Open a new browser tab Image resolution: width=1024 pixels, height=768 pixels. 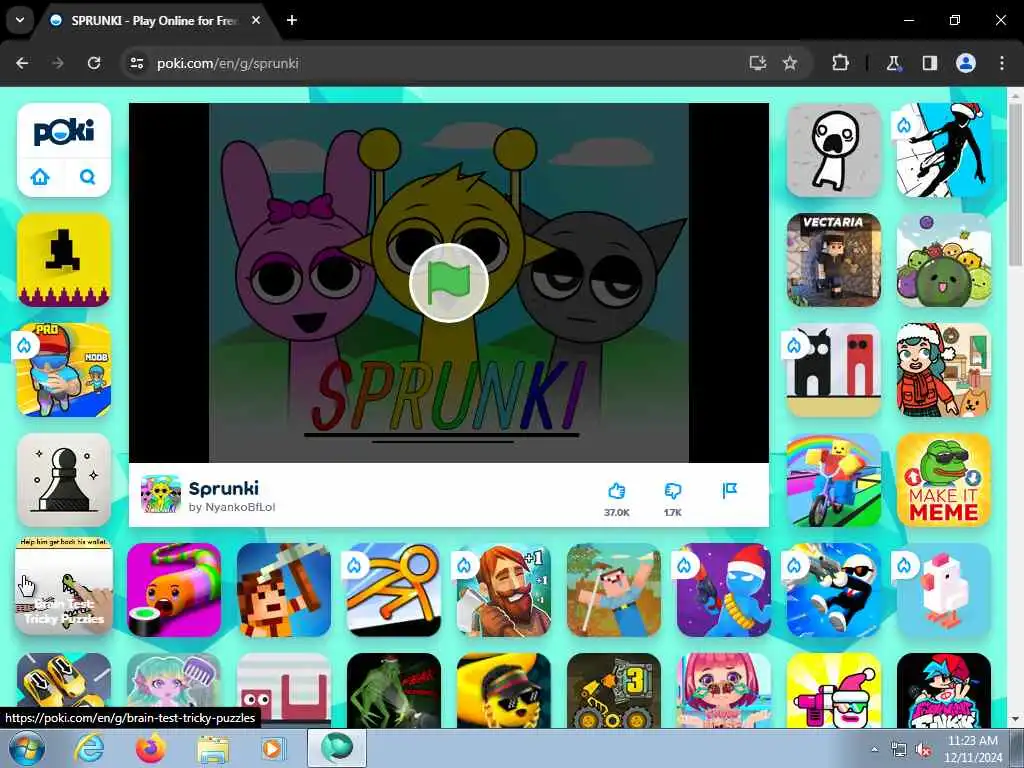coord(292,20)
